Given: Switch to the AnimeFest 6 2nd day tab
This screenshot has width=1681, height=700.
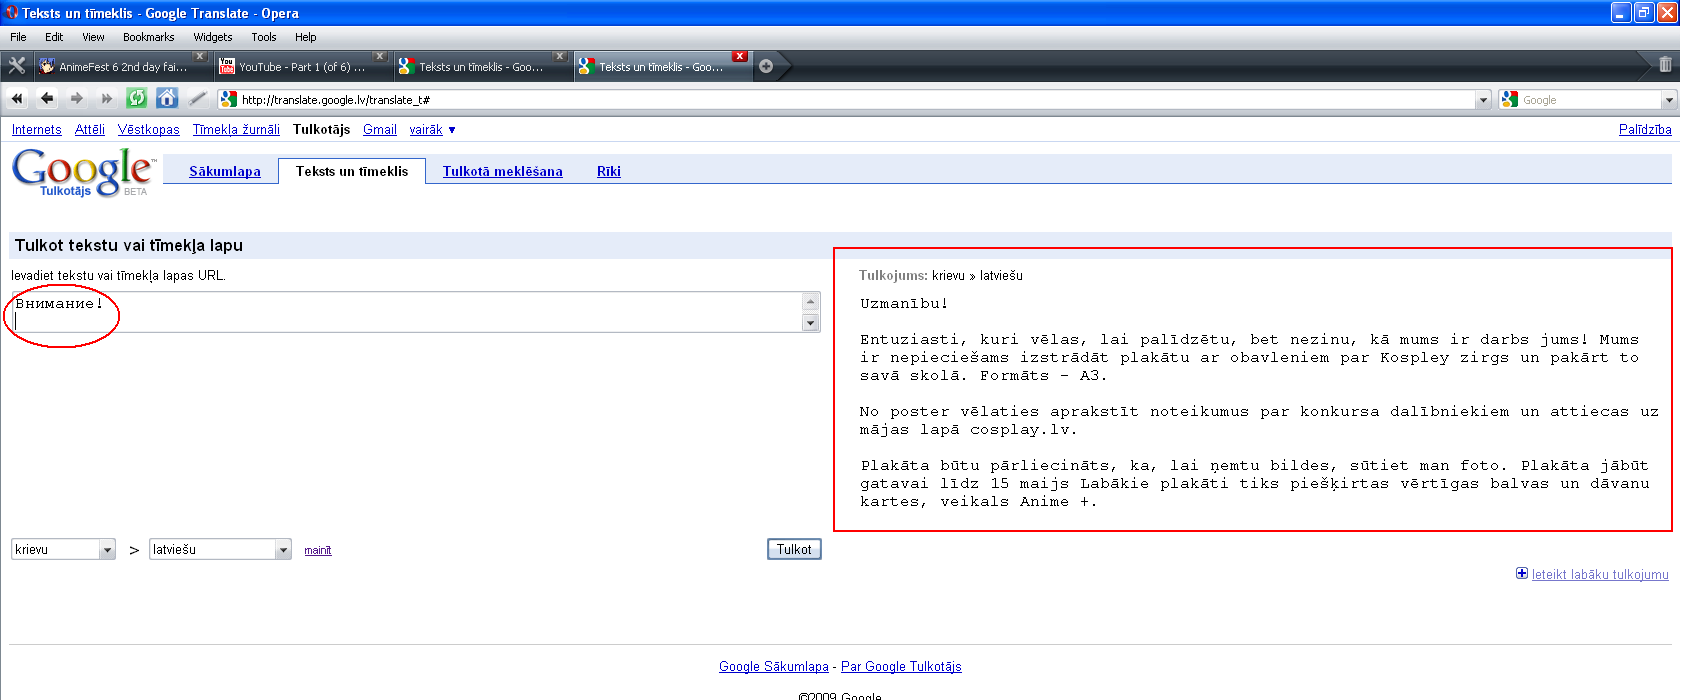Looking at the screenshot, I should pos(122,66).
